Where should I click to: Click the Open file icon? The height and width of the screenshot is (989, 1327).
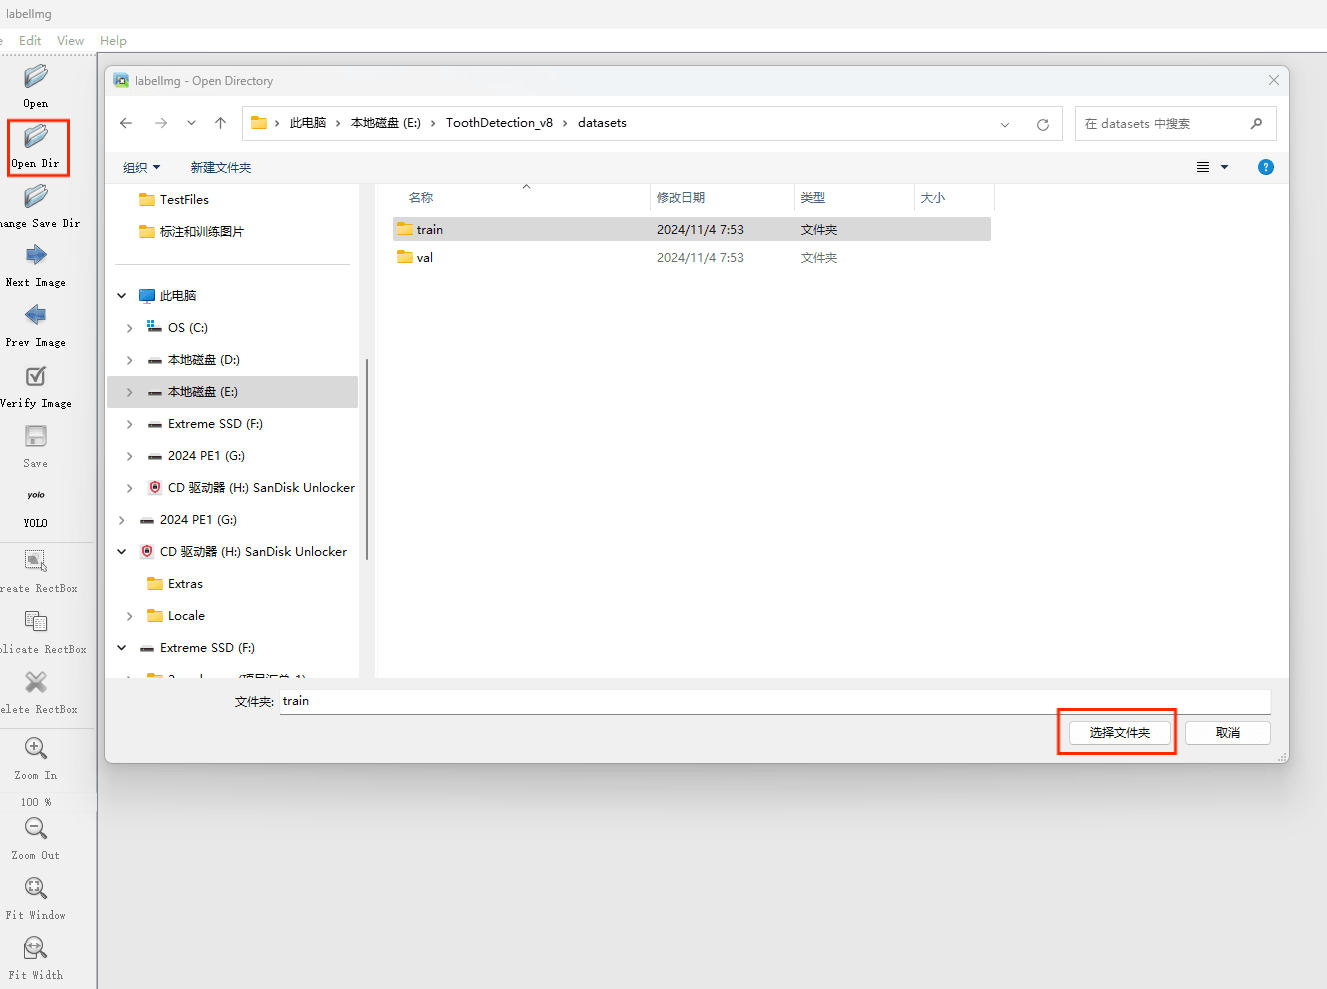point(36,77)
